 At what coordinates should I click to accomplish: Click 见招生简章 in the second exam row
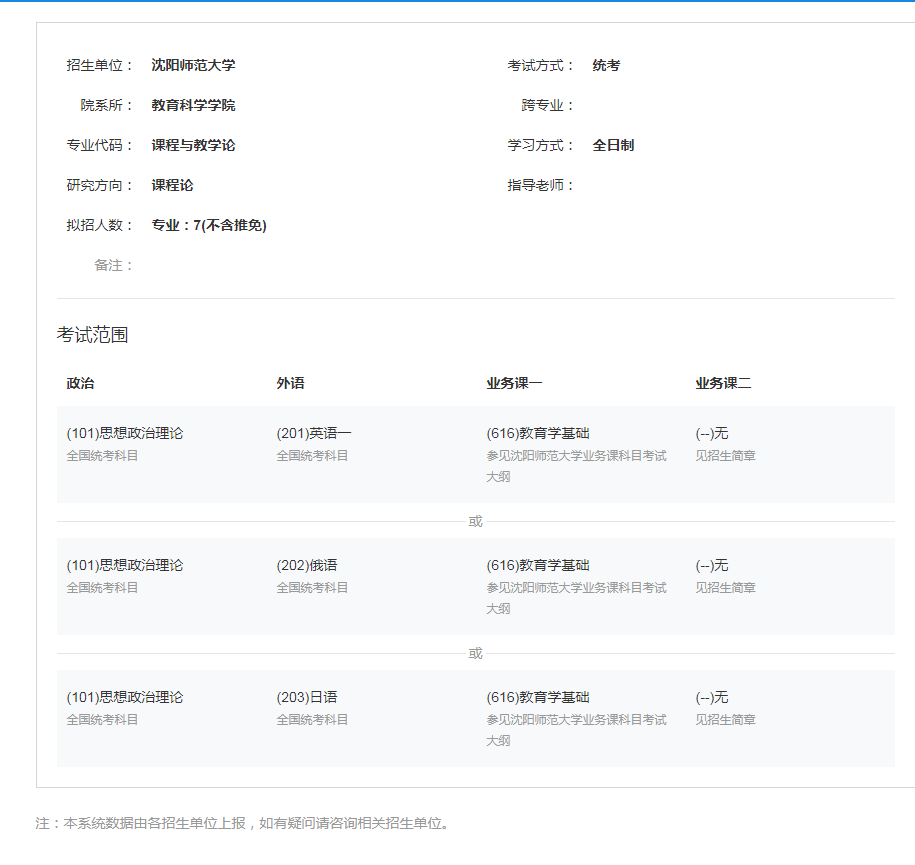(x=725, y=588)
